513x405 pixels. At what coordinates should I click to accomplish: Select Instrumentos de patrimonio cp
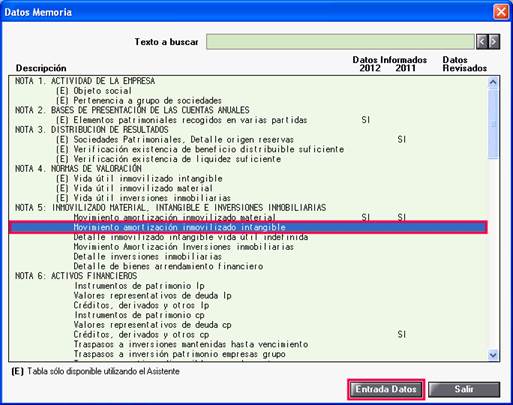point(248,315)
